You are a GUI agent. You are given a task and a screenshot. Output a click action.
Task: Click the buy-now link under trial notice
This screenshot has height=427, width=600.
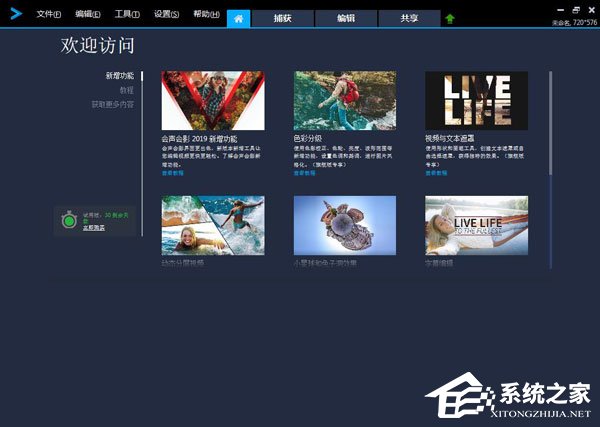pos(94,228)
